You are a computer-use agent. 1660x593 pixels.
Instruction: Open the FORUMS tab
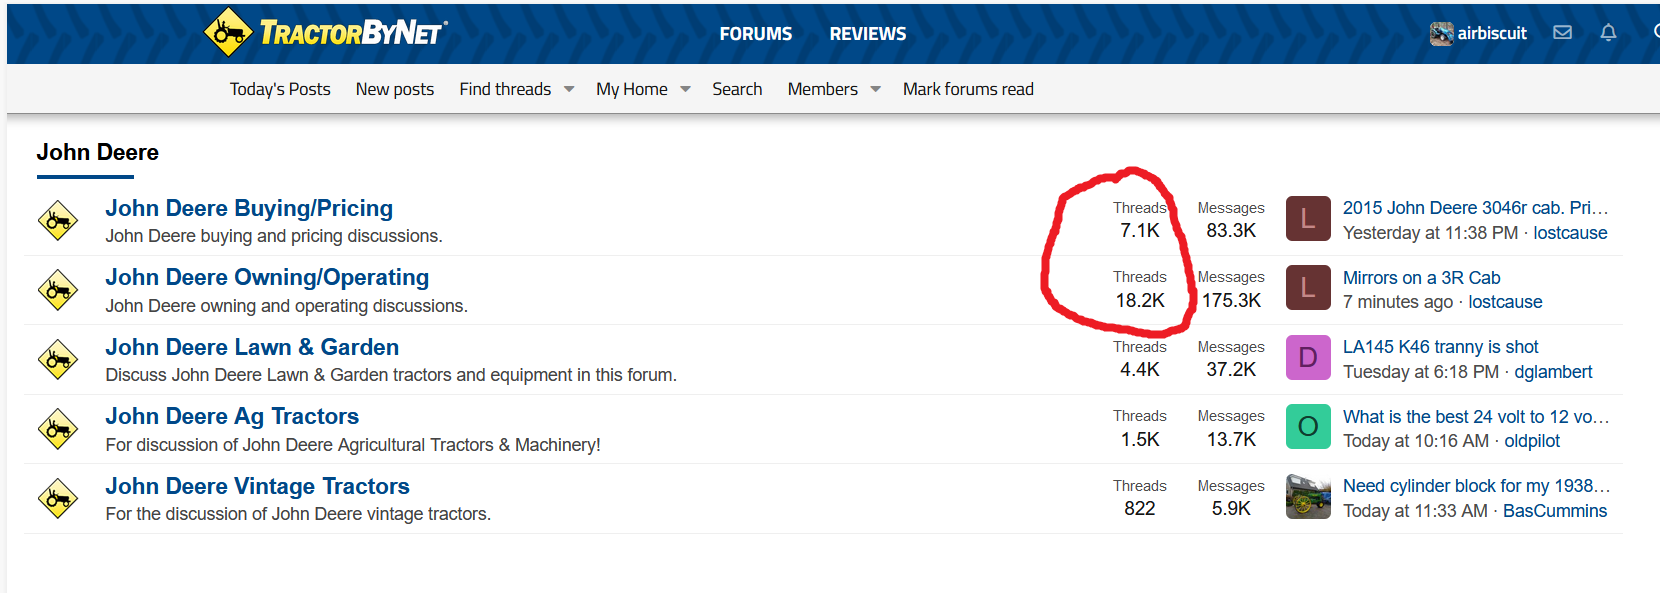755,34
